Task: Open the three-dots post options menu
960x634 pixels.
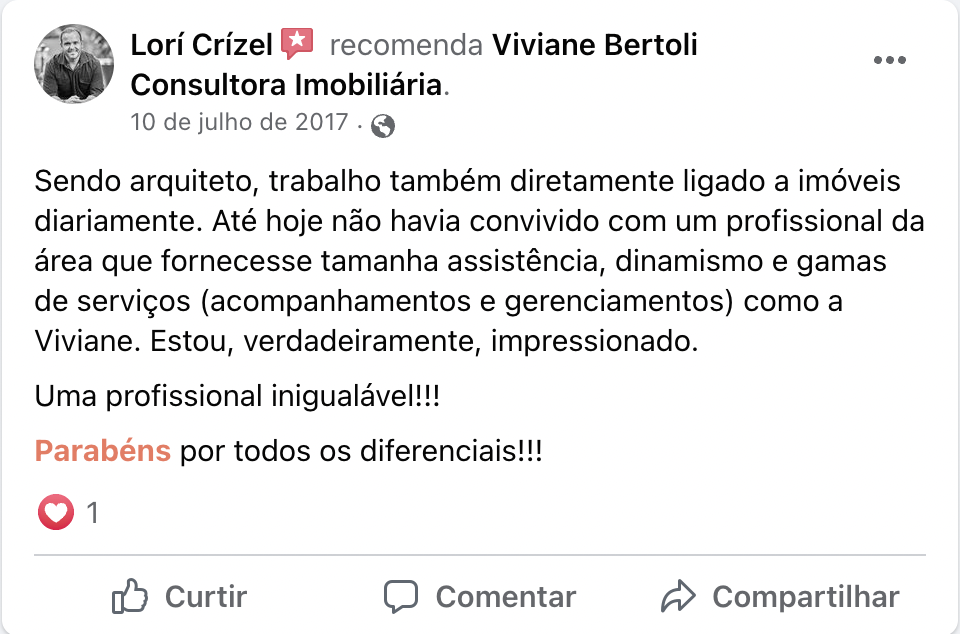Action: 889,60
